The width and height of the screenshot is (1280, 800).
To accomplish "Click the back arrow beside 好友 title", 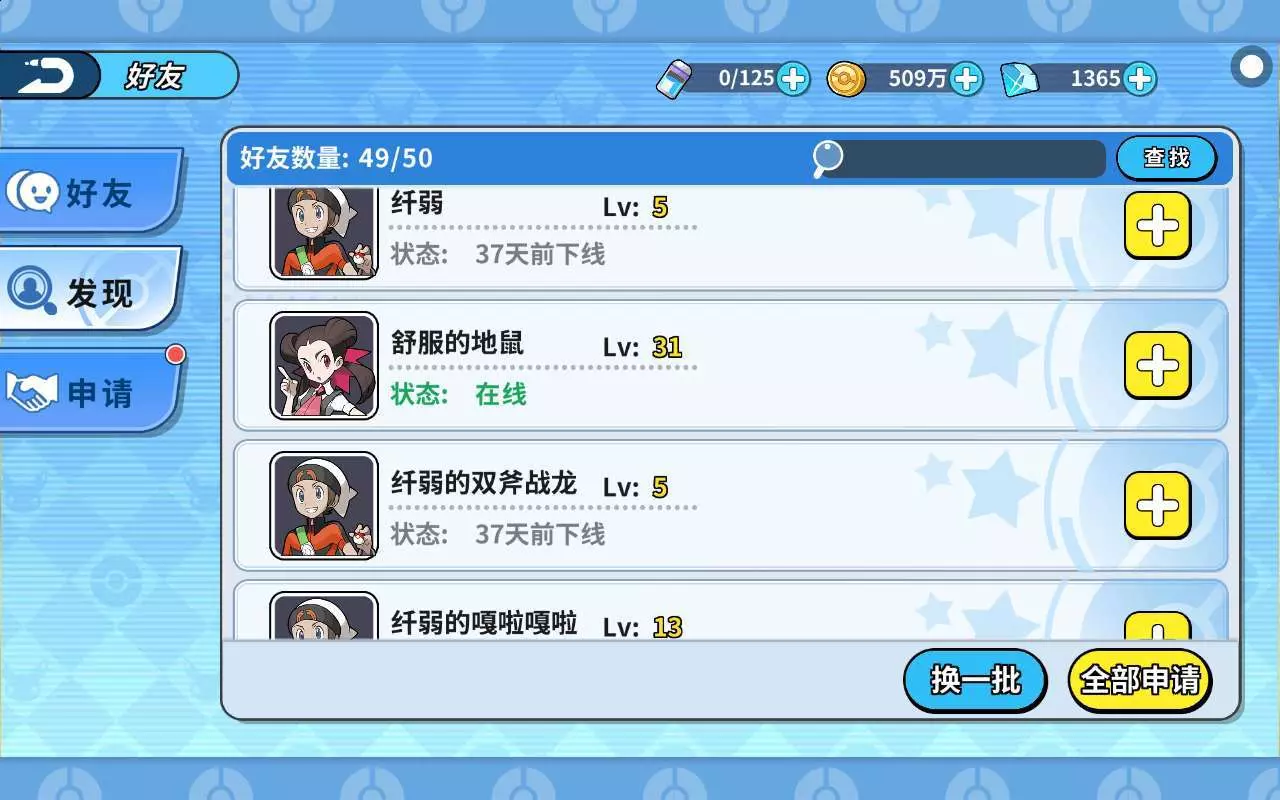I will [x=47, y=75].
